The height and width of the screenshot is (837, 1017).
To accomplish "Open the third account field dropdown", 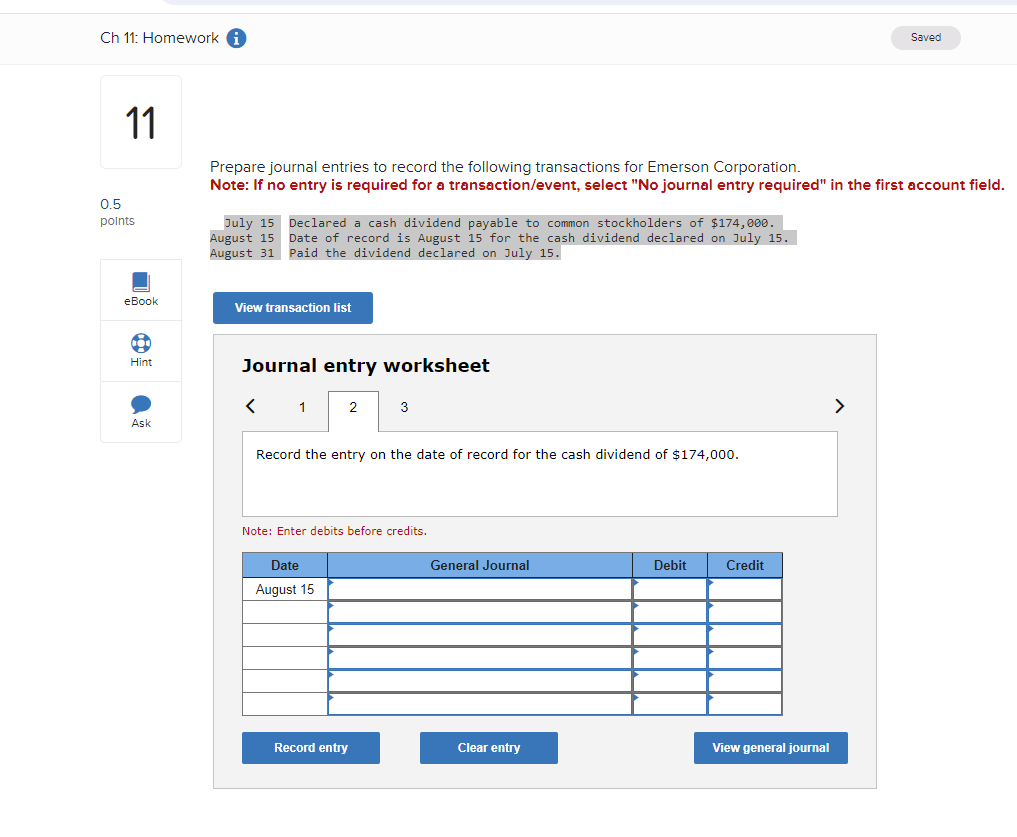I will [x=478, y=633].
